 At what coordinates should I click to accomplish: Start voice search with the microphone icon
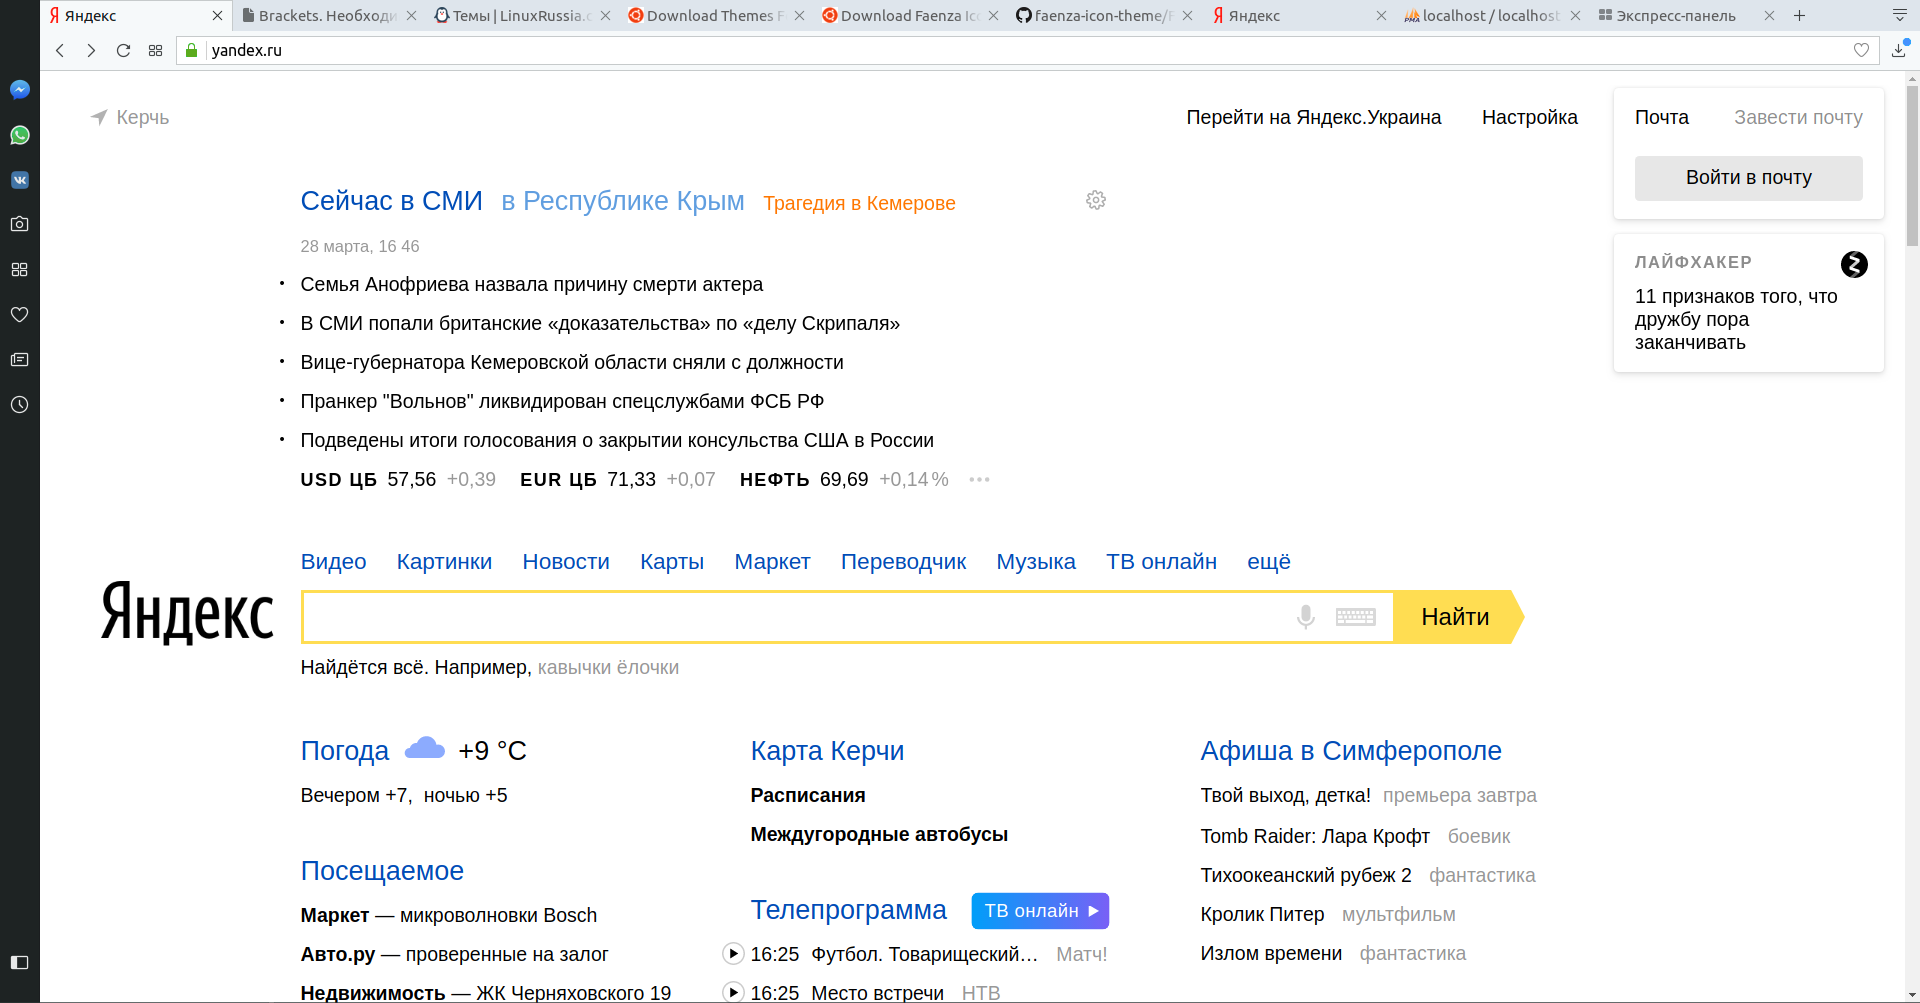(1305, 617)
